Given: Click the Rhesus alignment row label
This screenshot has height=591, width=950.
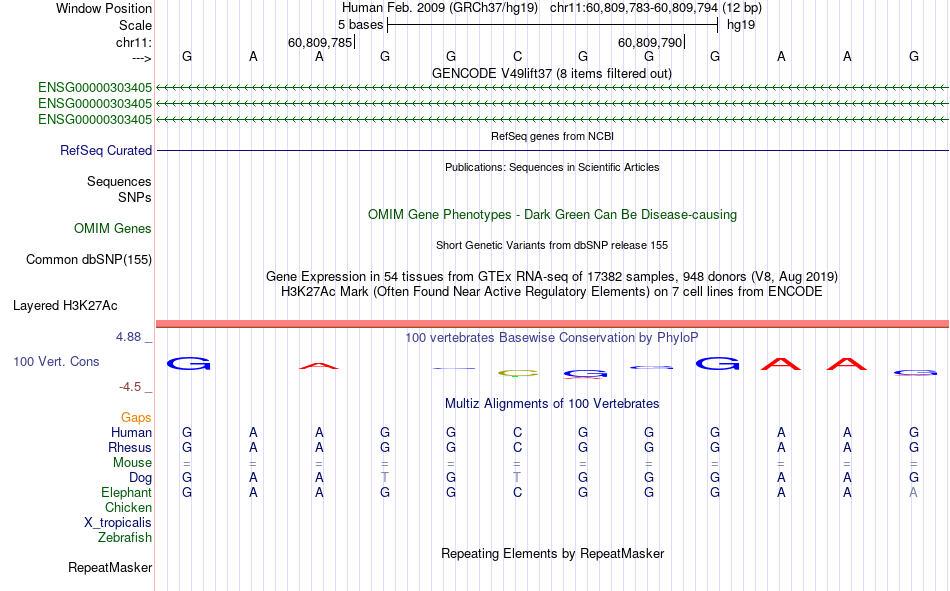Looking at the screenshot, I should (130, 447).
